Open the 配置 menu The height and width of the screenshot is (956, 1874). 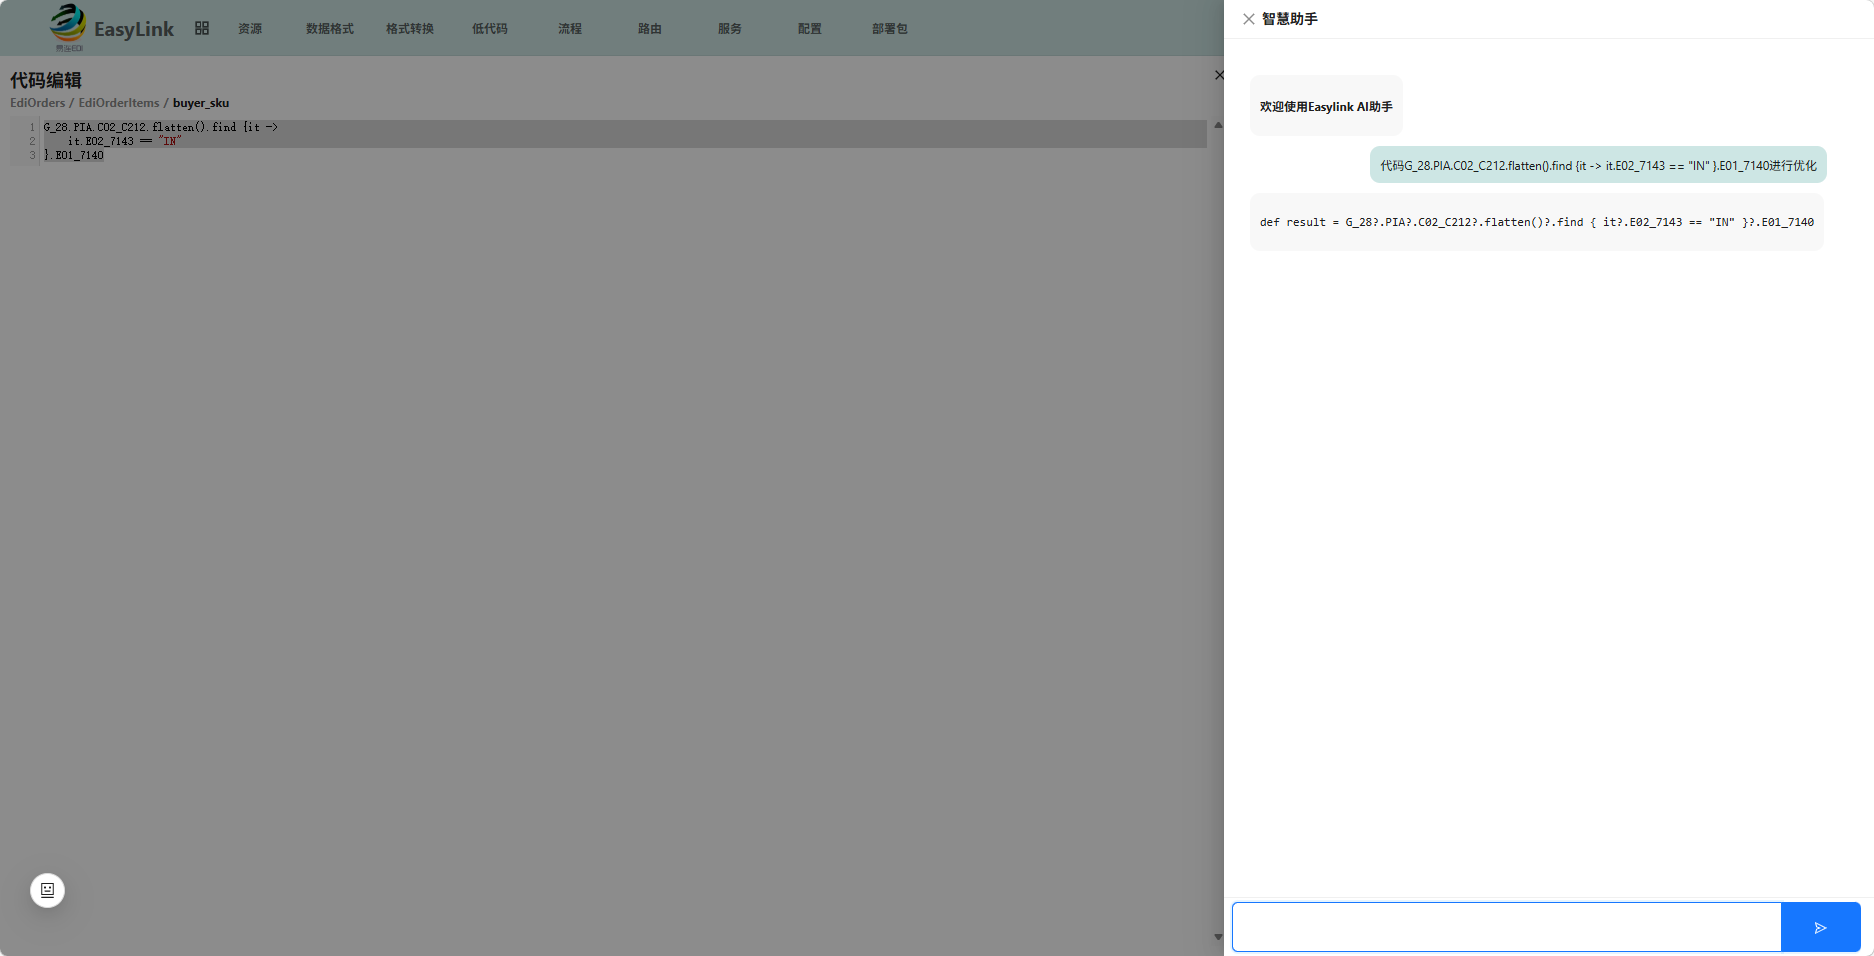[x=810, y=29]
